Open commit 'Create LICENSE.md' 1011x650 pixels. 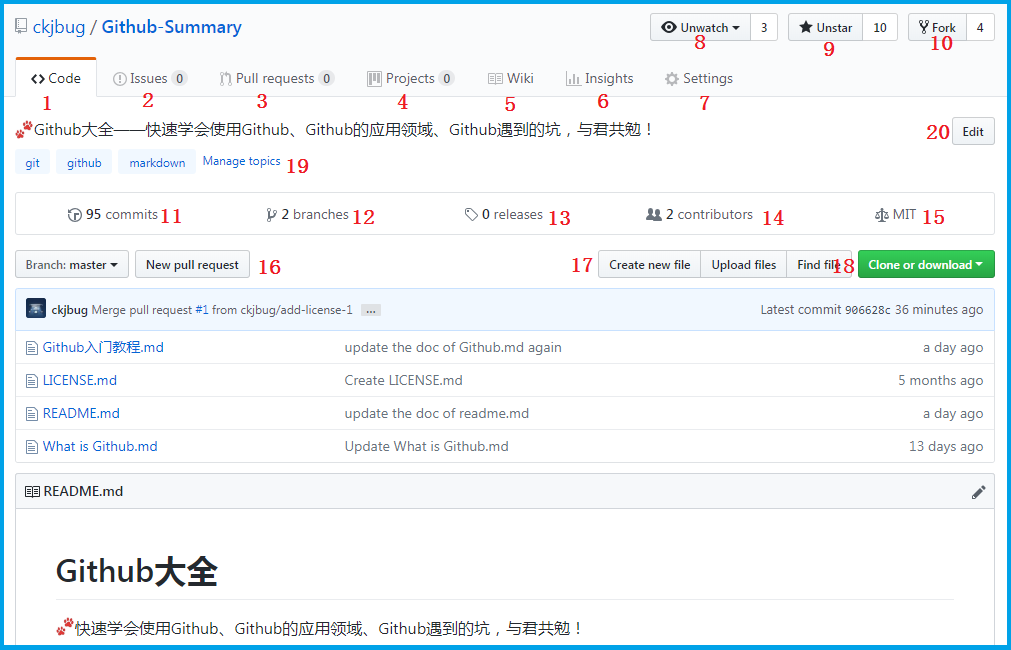[404, 380]
